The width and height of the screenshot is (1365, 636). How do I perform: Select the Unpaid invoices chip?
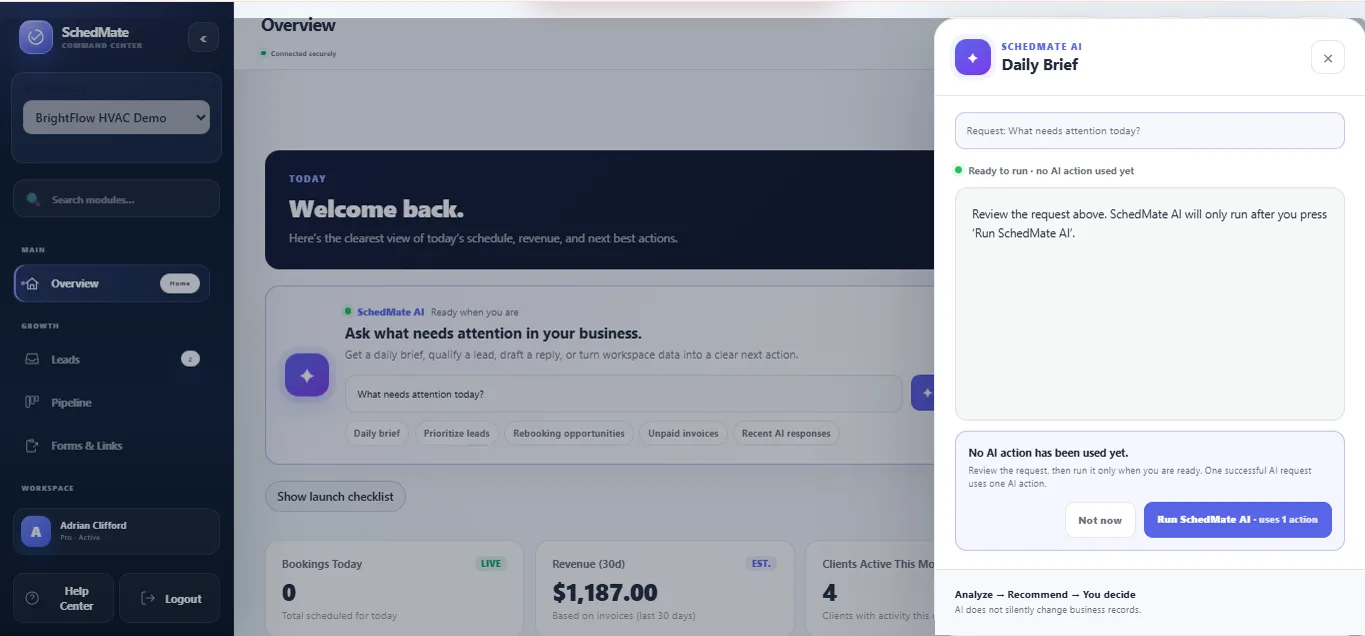pyautogui.click(x=683, y=433)
